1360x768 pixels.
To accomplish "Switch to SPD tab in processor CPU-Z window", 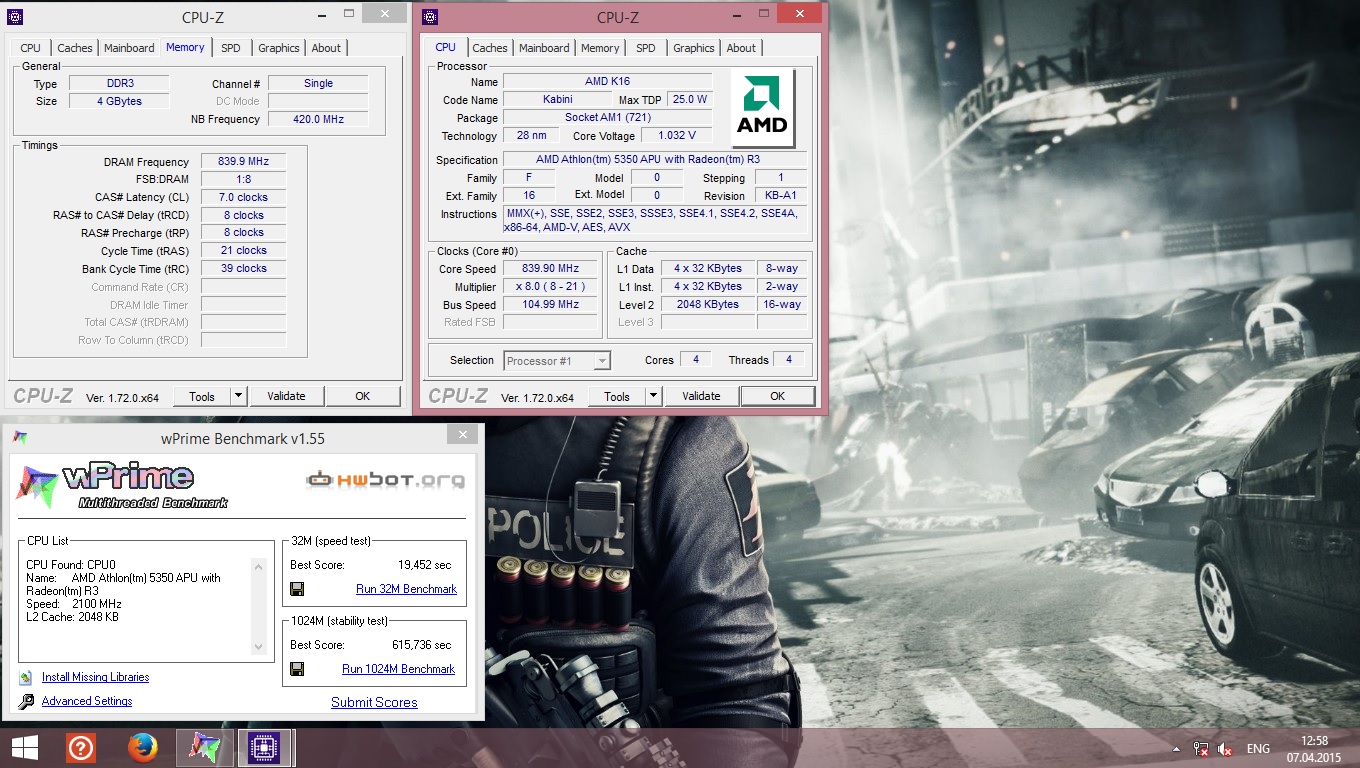I will (x=646, y=48).
